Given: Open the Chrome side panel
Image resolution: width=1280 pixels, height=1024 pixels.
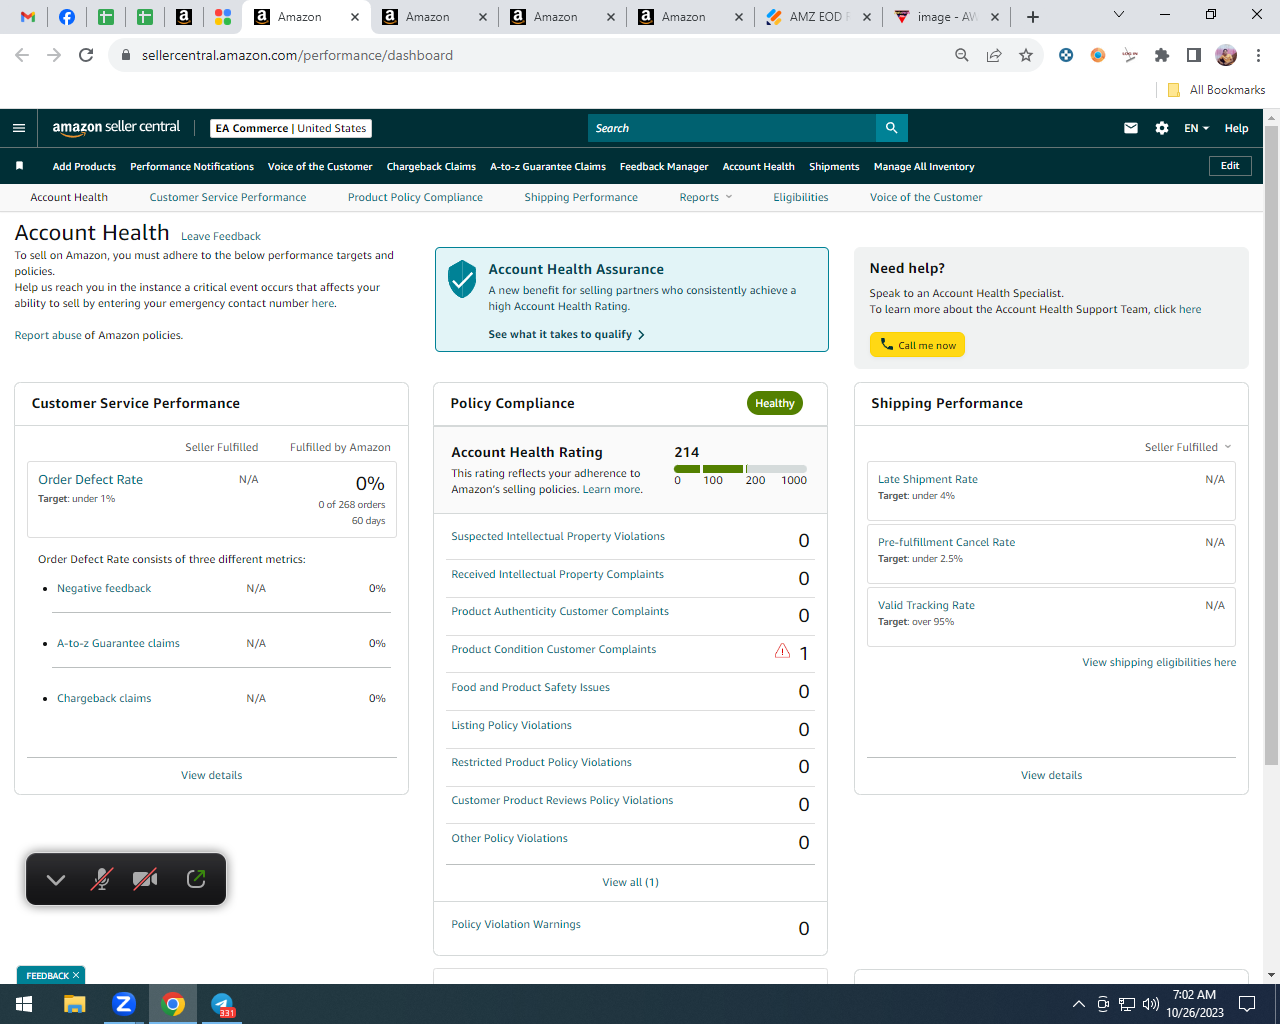Looking at the screenshot, I should (1194, 55).
